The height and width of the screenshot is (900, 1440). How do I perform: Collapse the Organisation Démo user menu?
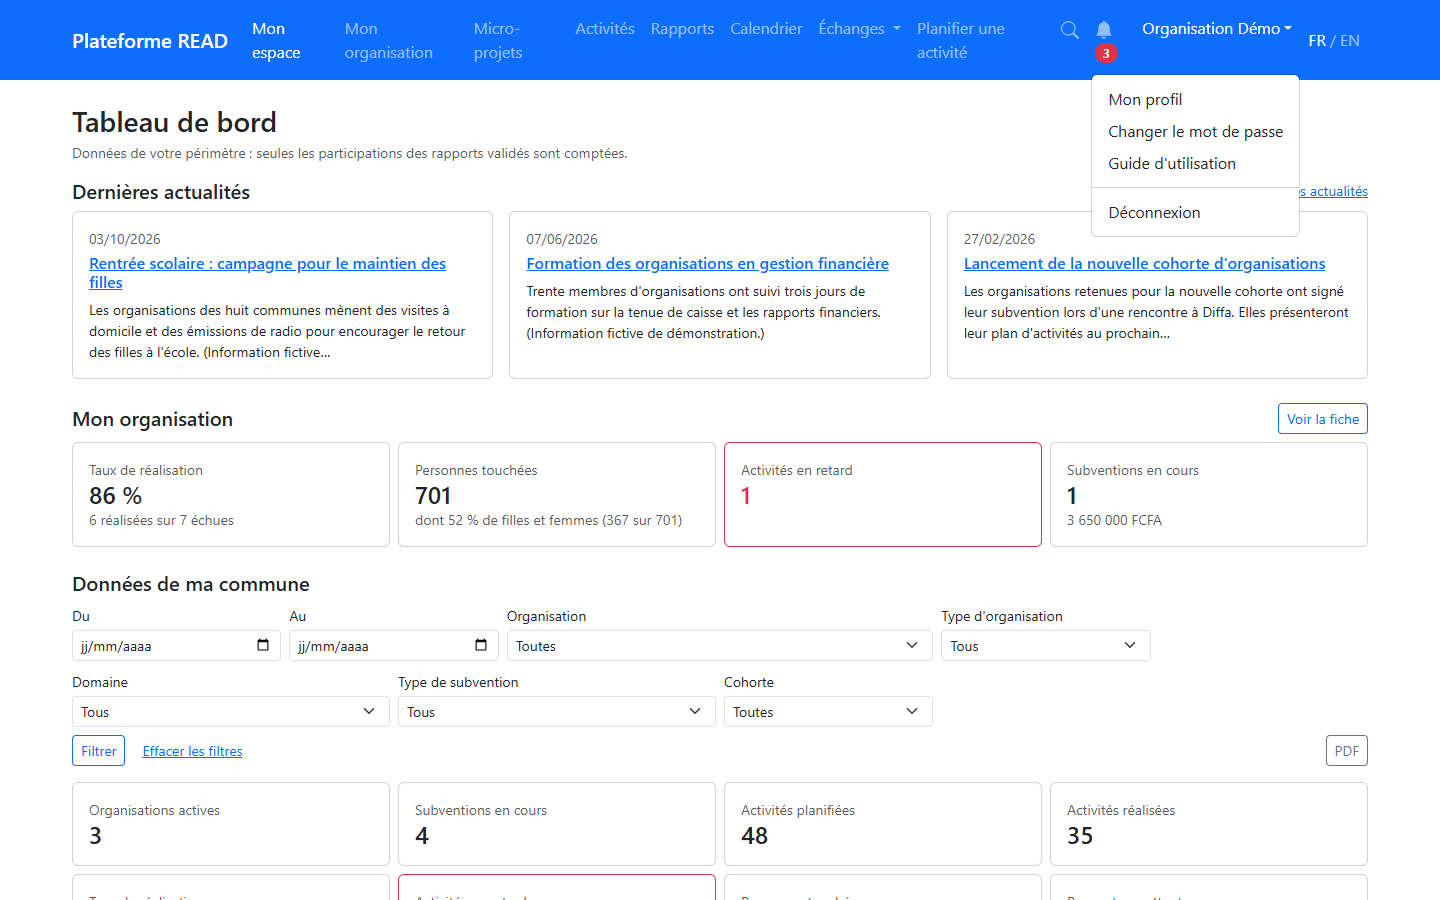click(1217, 29)
